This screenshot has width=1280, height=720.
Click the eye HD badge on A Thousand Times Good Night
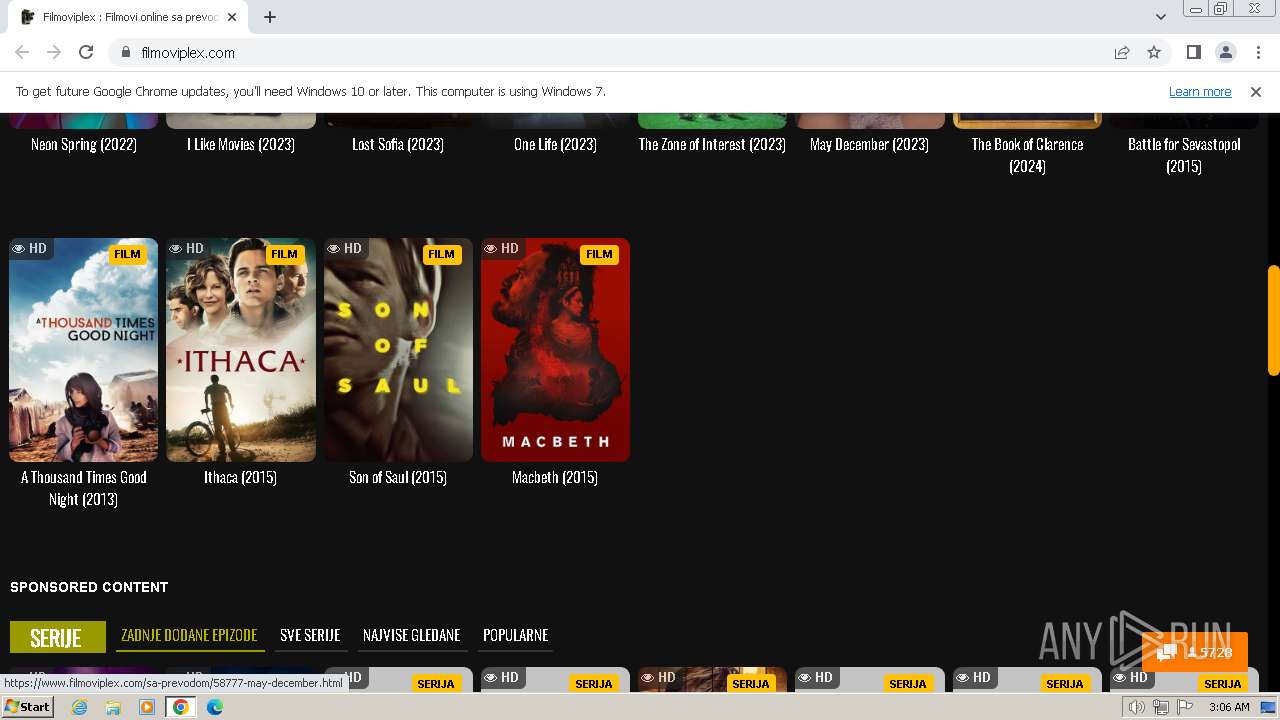pyautogui.click(x=29, y=248)
